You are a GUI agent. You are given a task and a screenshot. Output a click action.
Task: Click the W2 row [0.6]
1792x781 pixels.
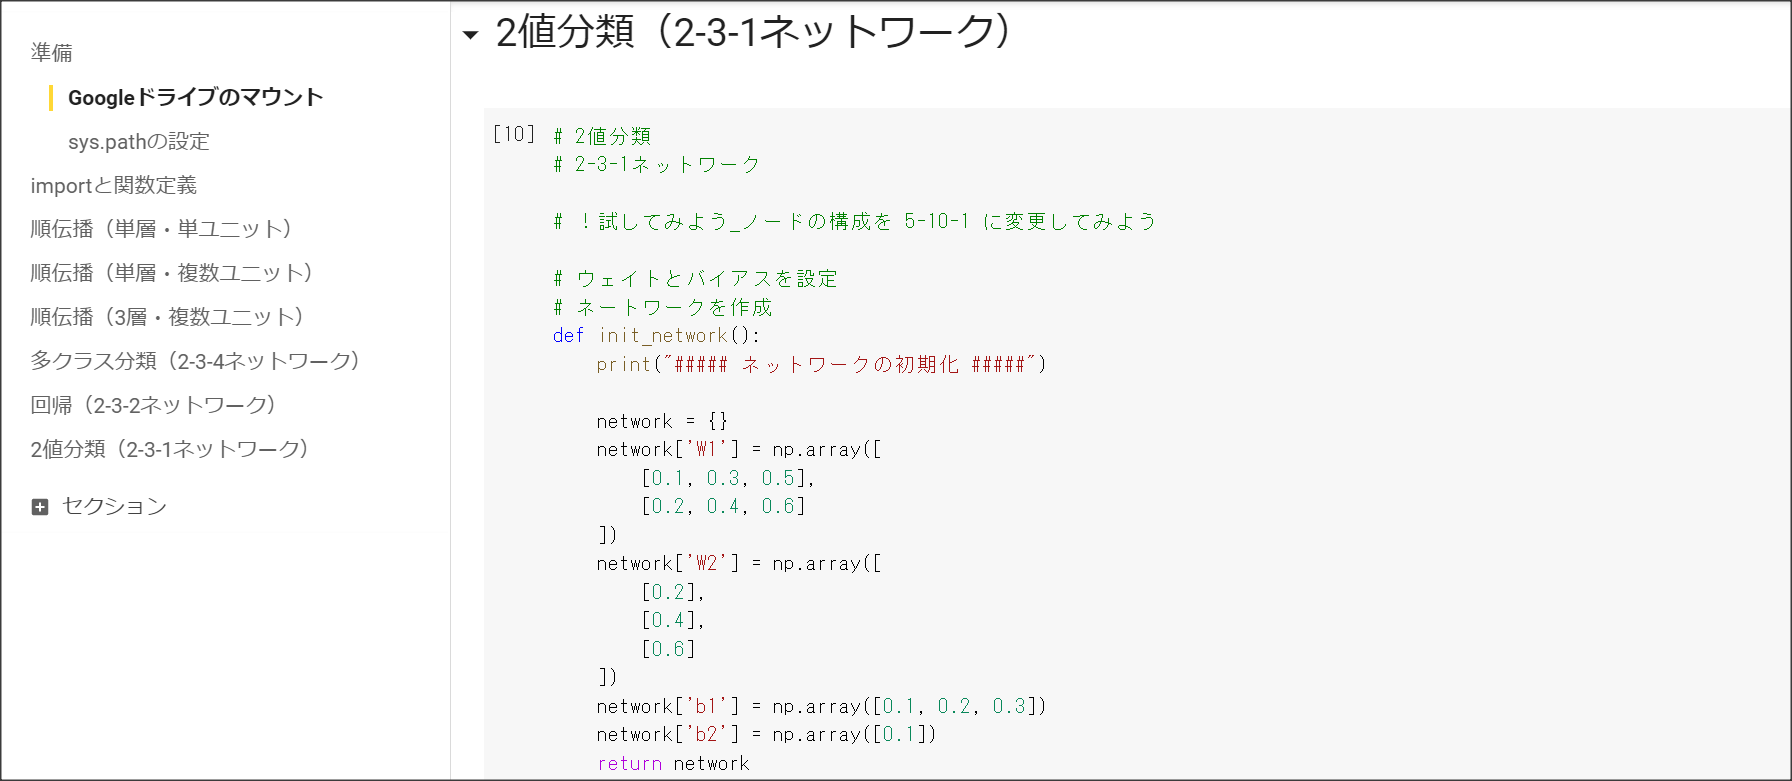(668, 649)
